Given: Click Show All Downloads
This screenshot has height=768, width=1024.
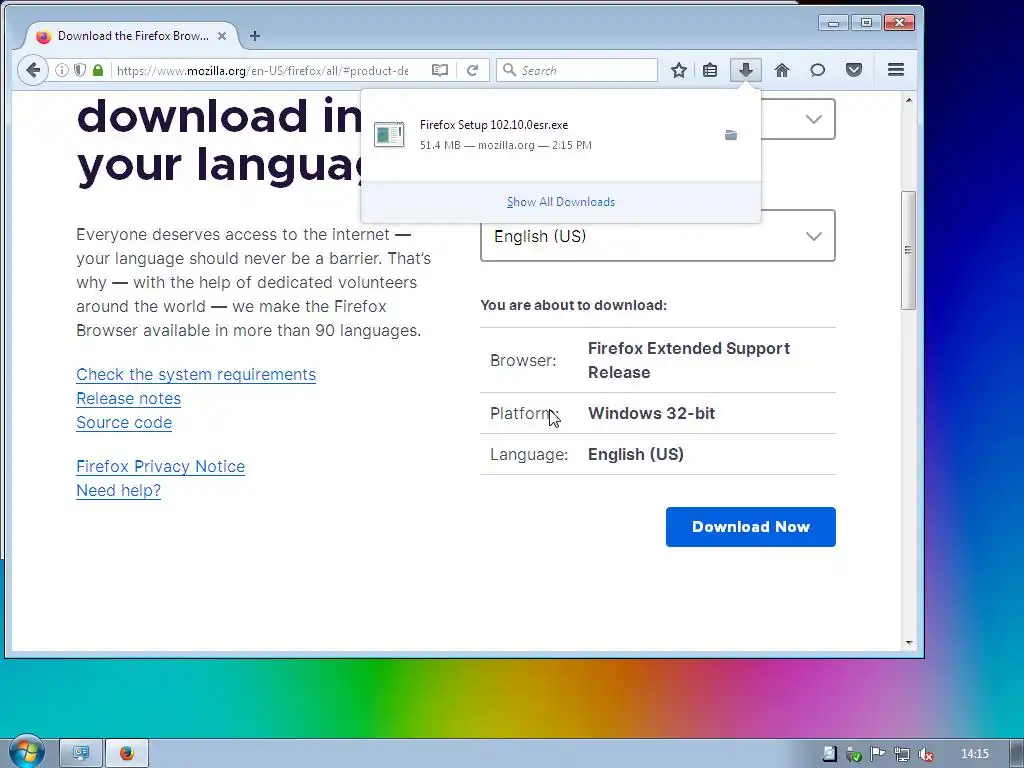Looking at the screenshot, I should pos(560,202).
